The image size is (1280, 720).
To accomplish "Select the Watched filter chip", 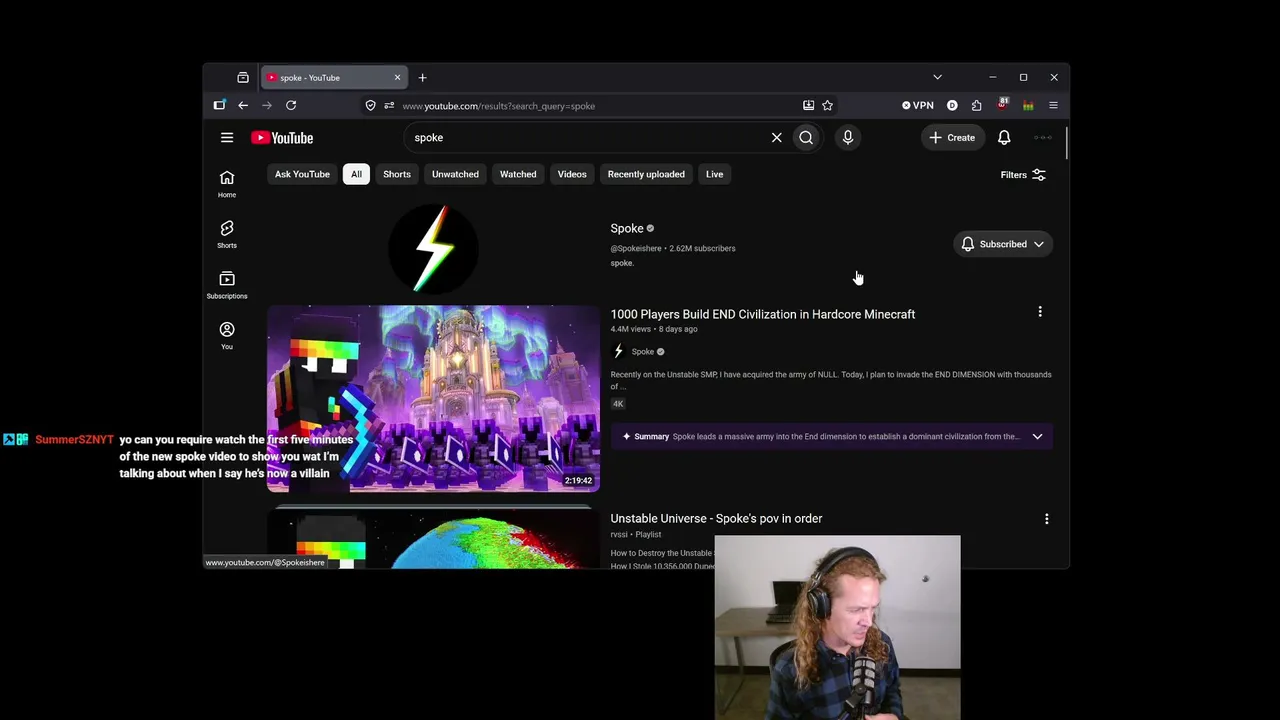I will (x=518, y=174).
